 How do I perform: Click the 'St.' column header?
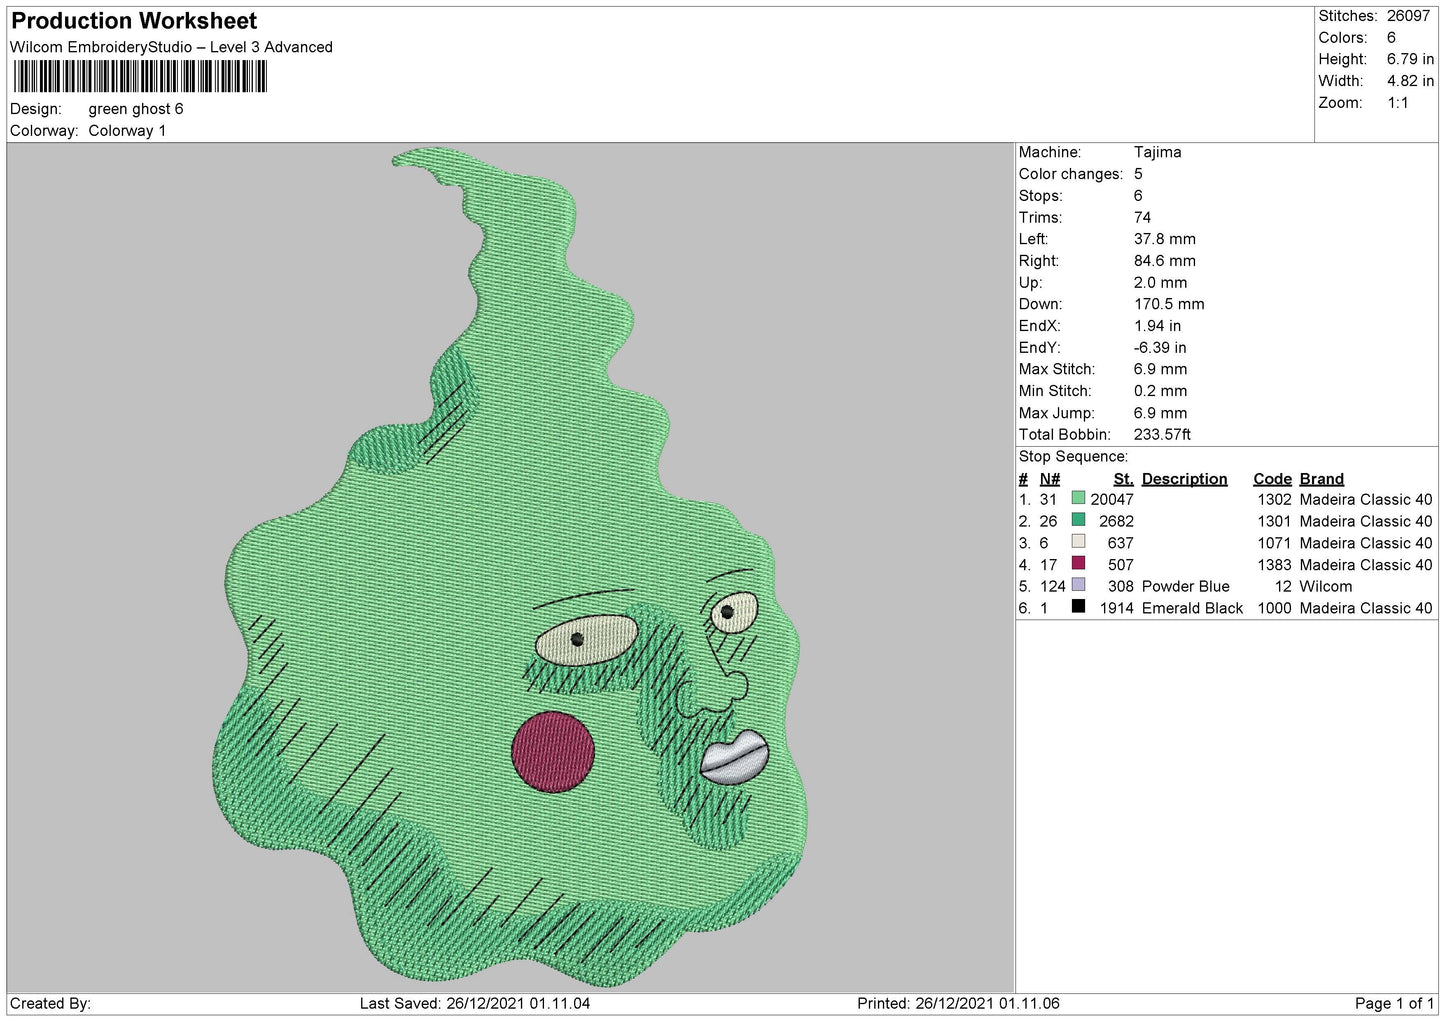coord(1123,479)
